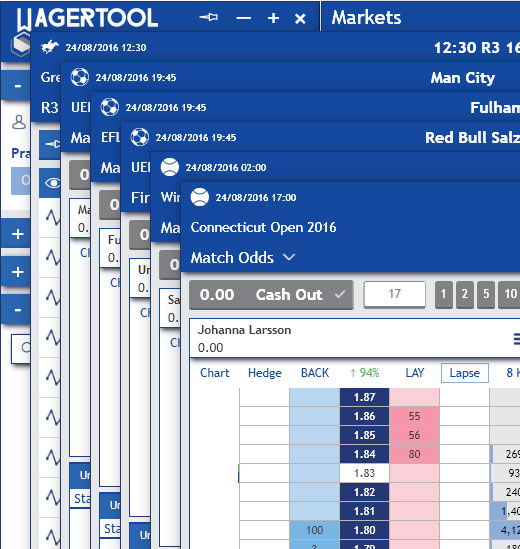520x549 pixels.
Task: Click the user profile icon in left sidebar
Action: [19, 122]
